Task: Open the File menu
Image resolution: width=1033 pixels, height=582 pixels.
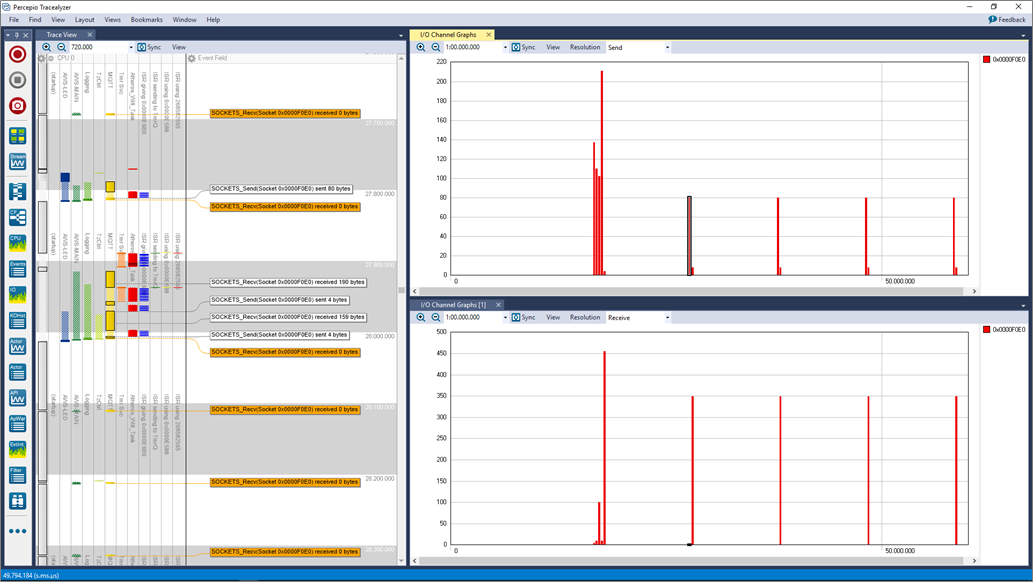Action: pos(14,20)
